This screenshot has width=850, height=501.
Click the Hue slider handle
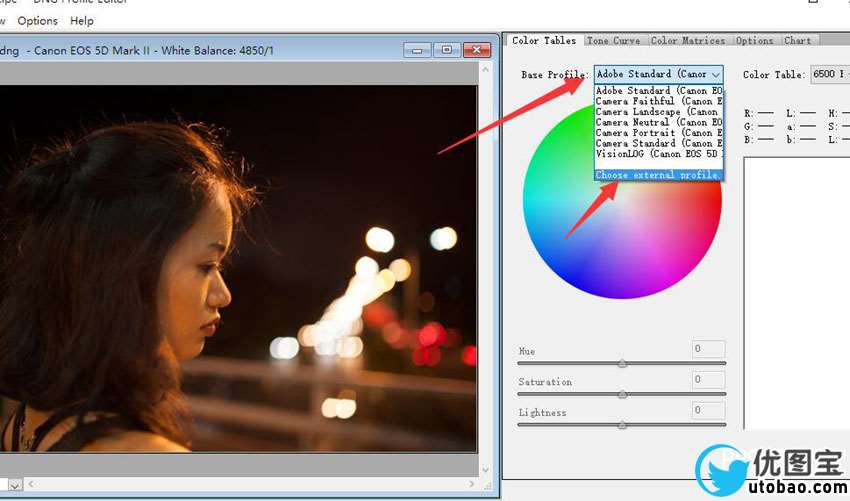tap(622, 363)
